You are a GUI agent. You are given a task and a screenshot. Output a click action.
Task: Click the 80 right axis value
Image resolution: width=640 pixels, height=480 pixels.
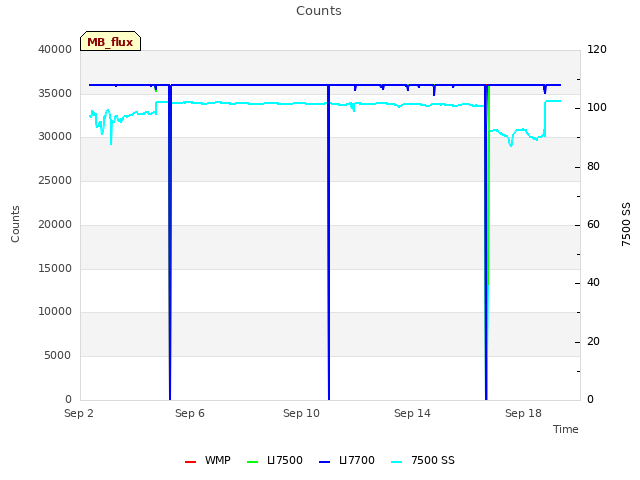click(x=593, y=166)
